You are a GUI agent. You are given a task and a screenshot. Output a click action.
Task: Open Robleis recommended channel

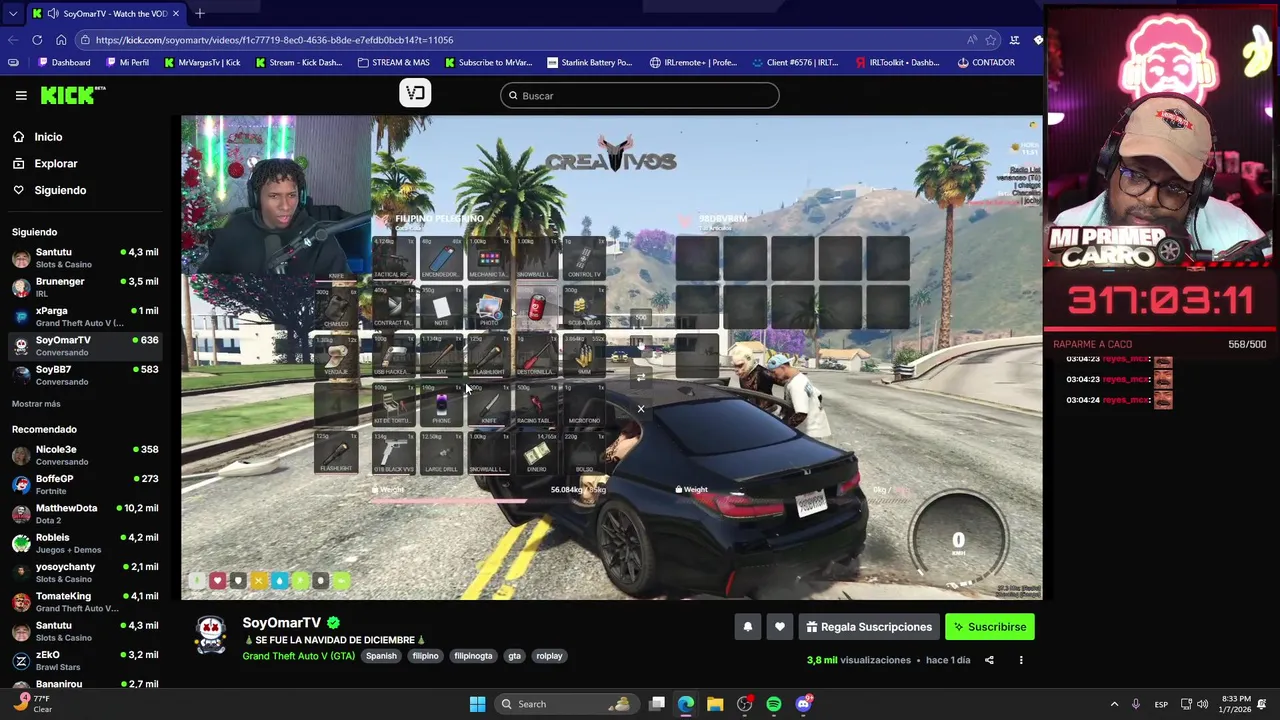(x=85, y=543)
